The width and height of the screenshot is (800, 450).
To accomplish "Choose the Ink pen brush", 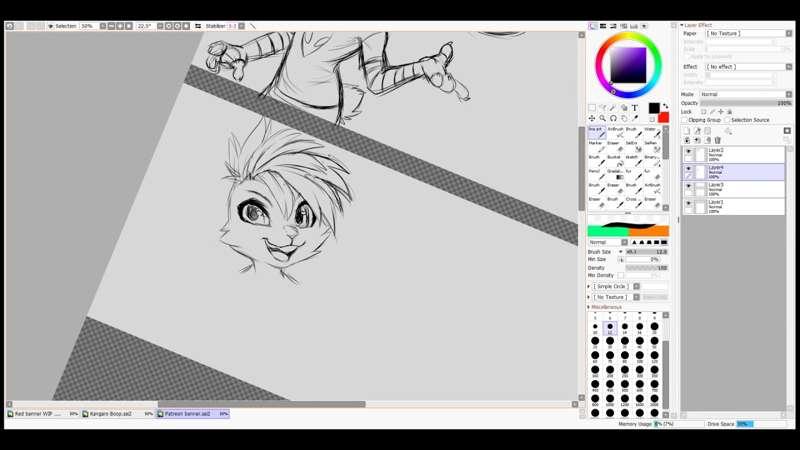I will coord(596,132).
